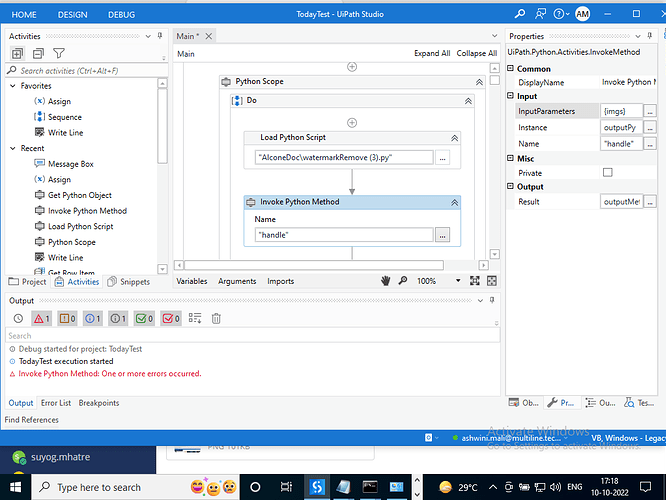
Task: Open the HOME ribbon tab
Action: (24, 14)
